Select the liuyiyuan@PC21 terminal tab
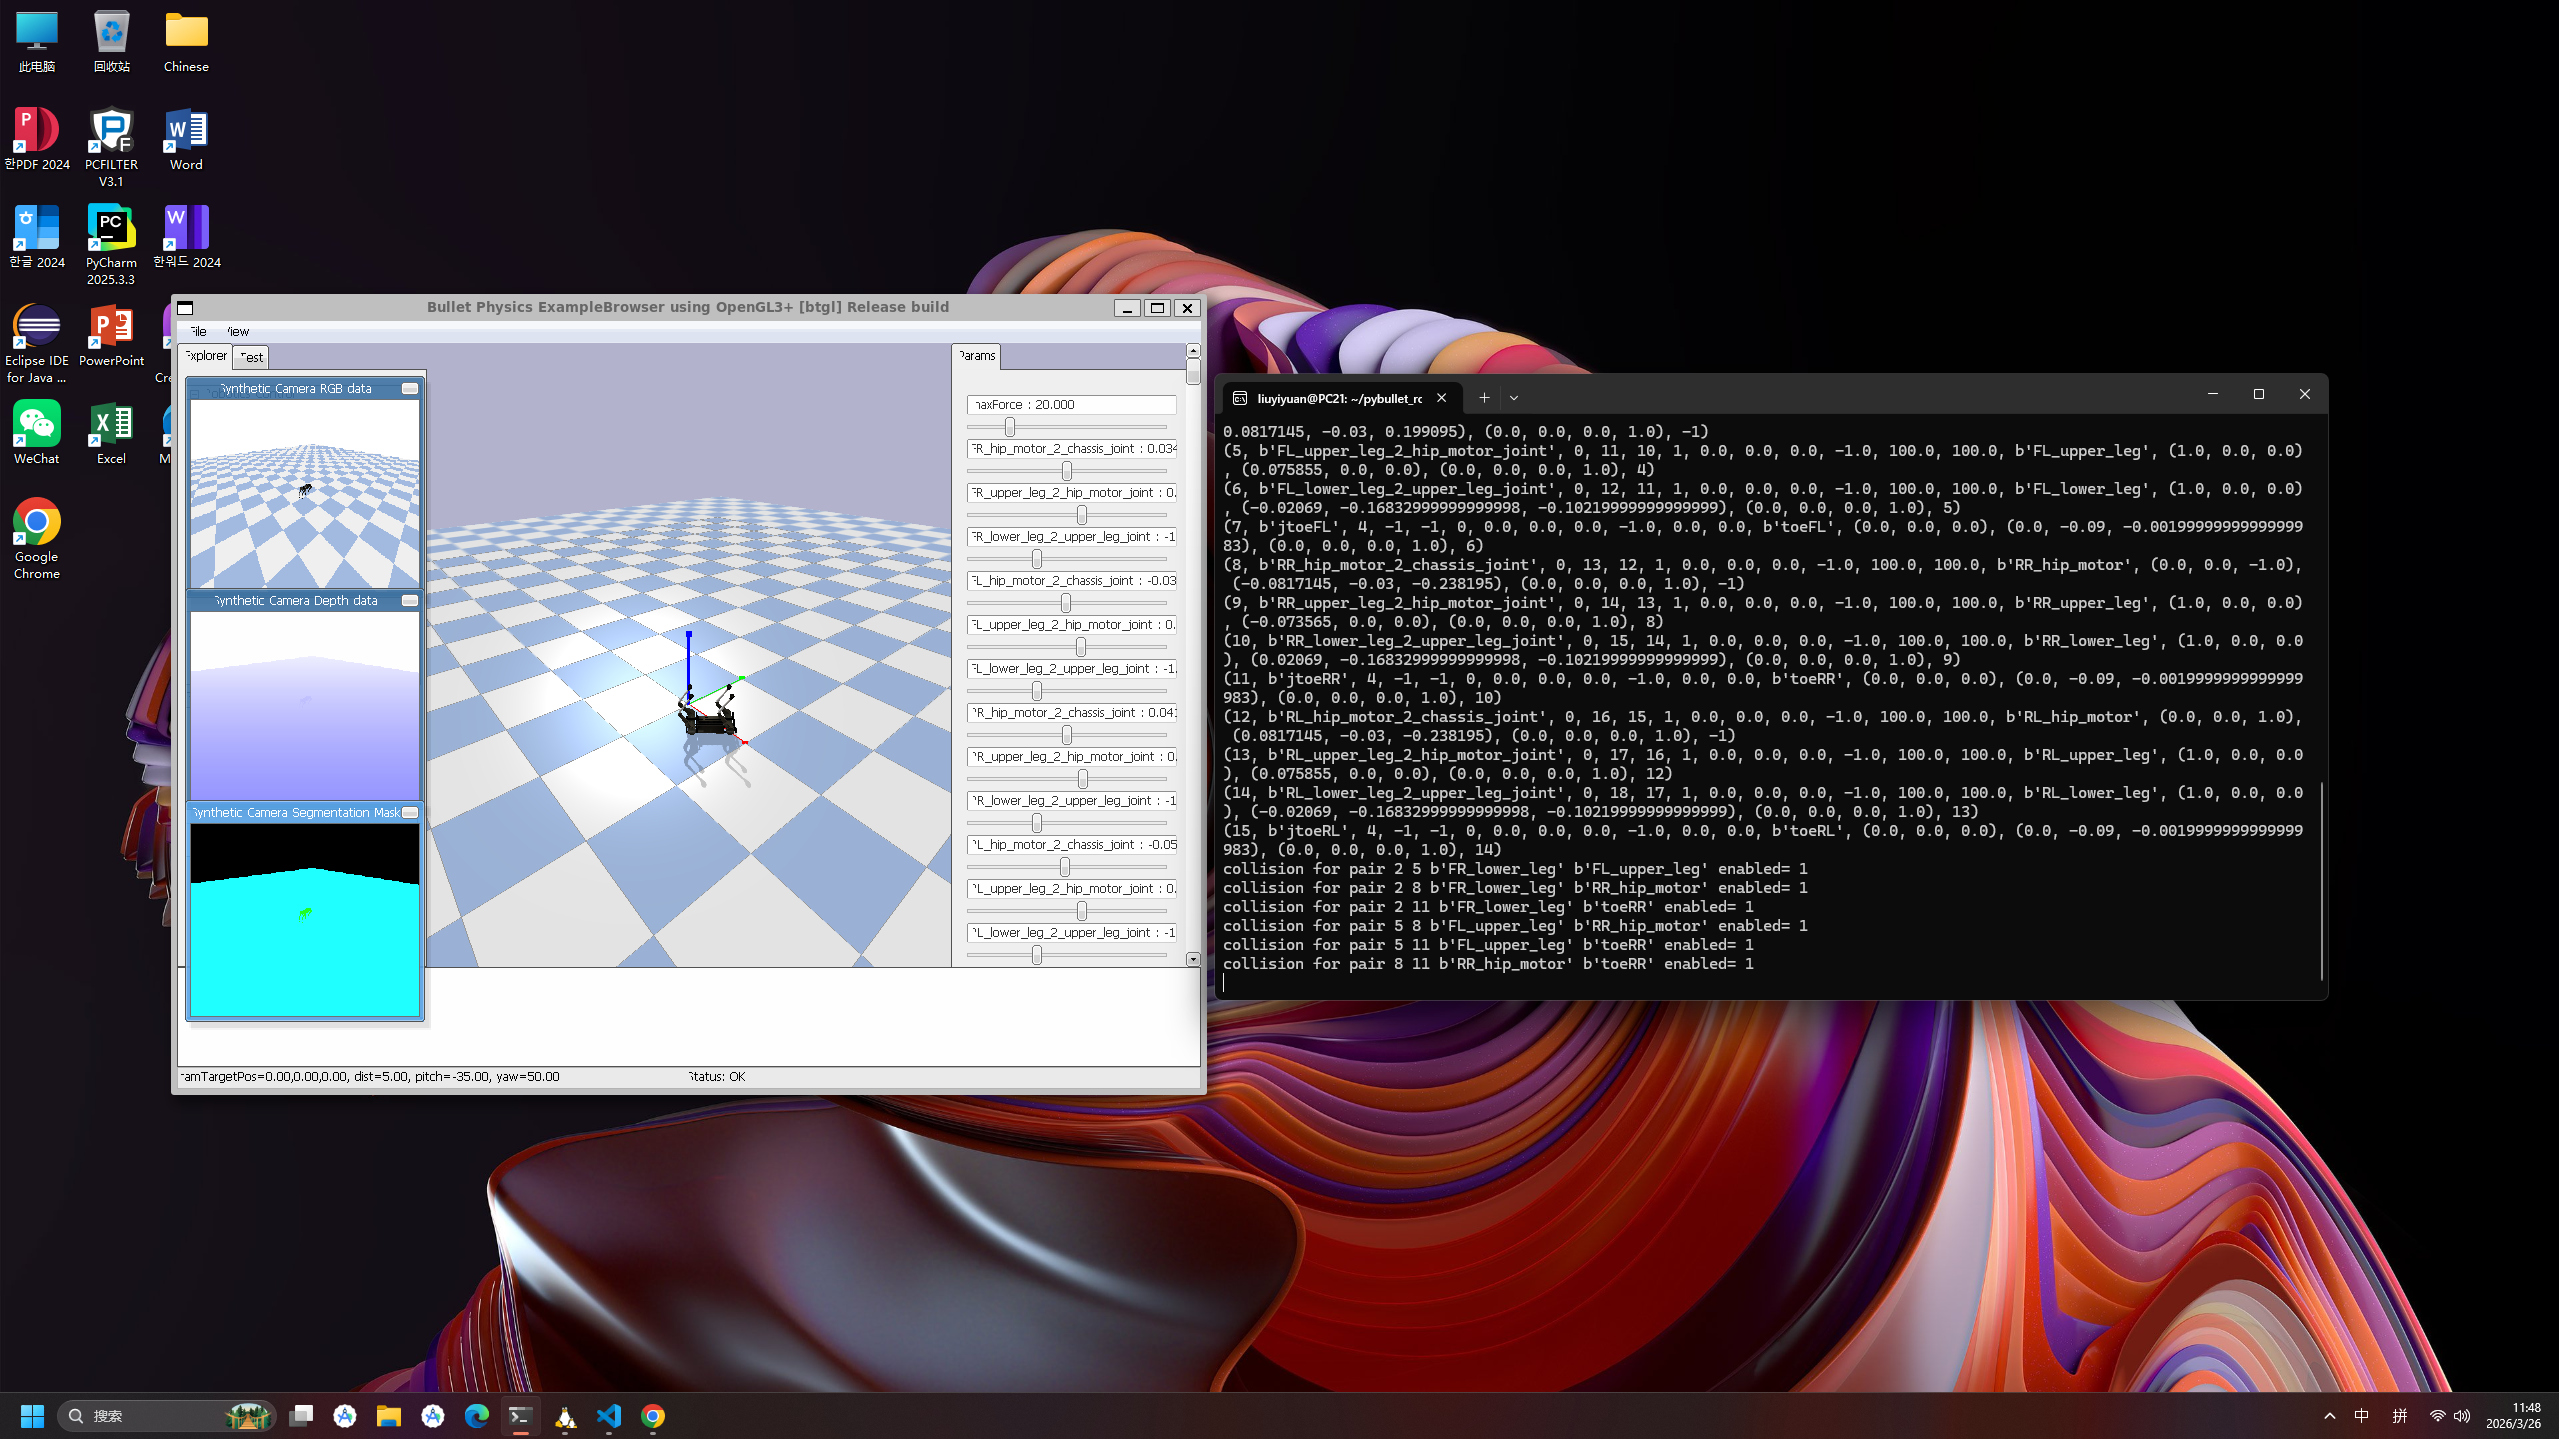Viewport: 2559px width, 1439px height. [x=1340, y=398]
